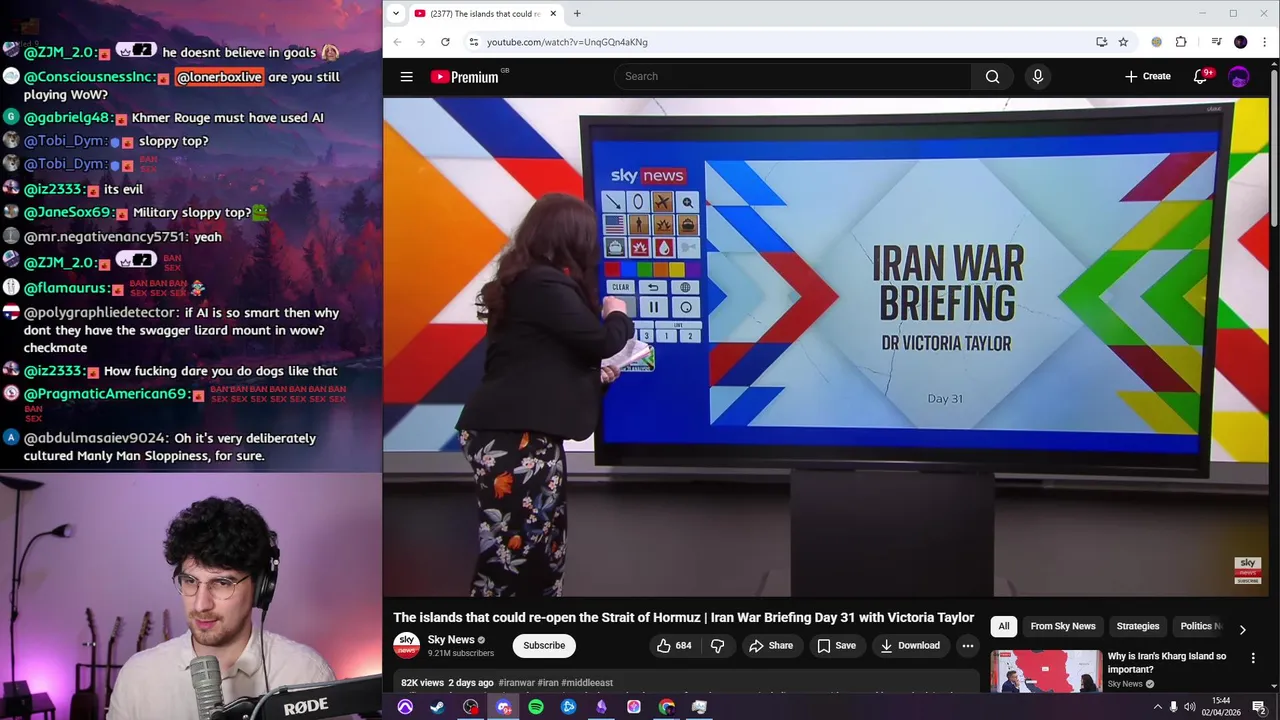Dislike the video with thumbs down
This screenshot has height=720, width=1280.
pyautogui.click(x=717, y=646)
